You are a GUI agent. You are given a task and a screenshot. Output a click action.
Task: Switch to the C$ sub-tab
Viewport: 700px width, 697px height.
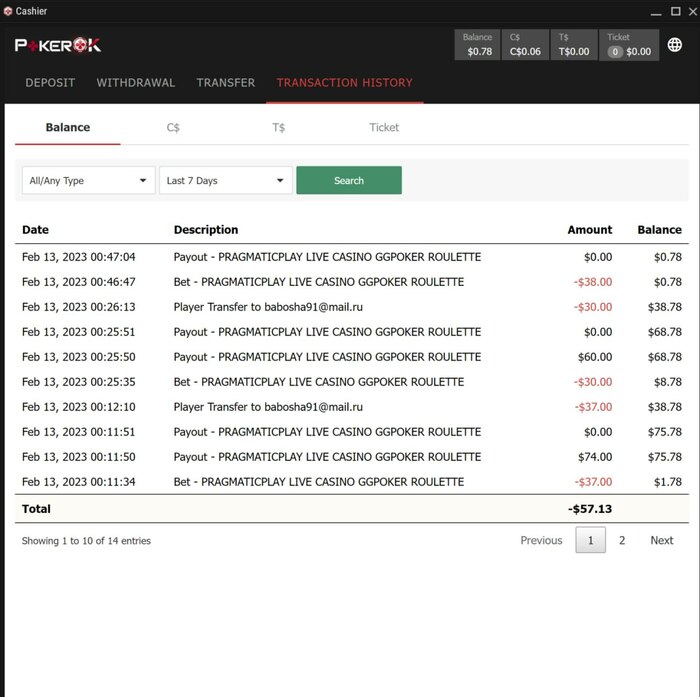click(x=173, y=128)
